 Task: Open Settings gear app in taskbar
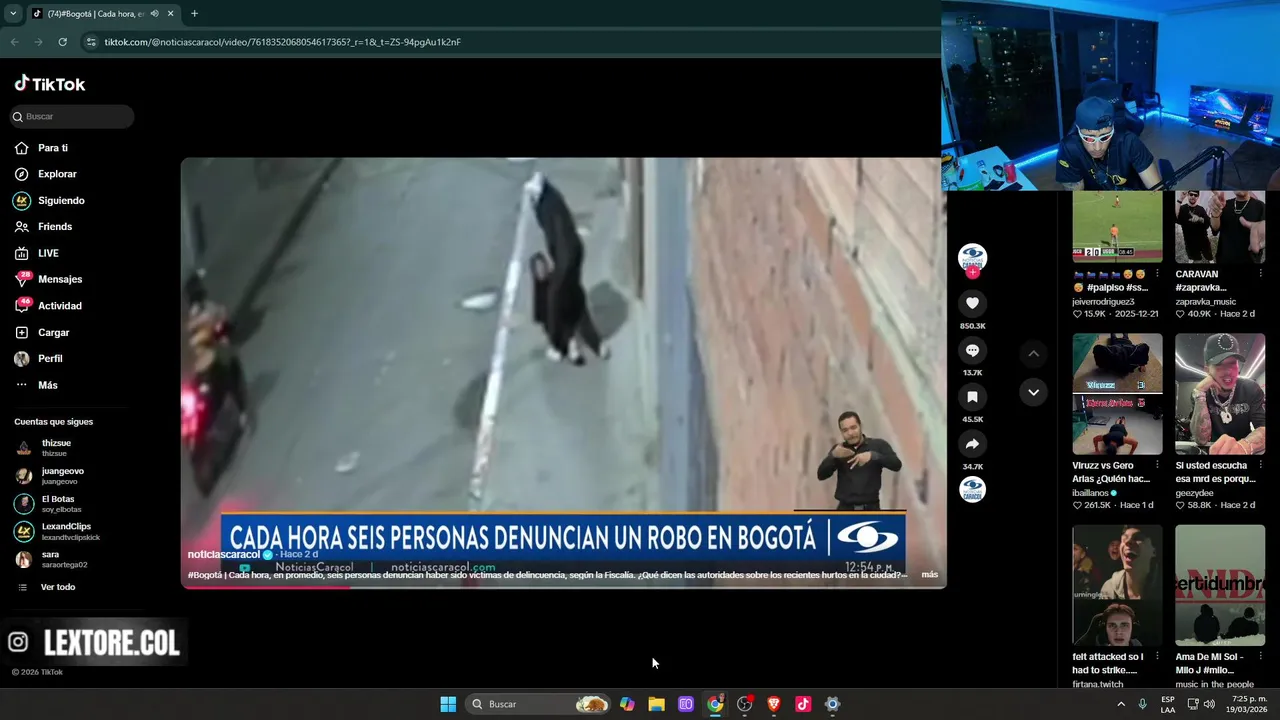point(832,704)
